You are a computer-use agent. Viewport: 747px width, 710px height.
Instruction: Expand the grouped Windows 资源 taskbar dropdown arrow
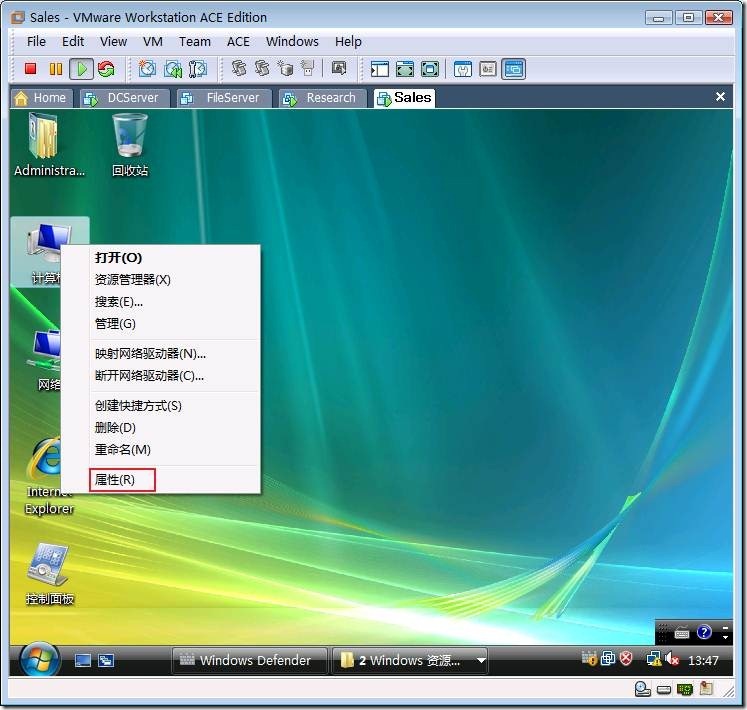481,660
